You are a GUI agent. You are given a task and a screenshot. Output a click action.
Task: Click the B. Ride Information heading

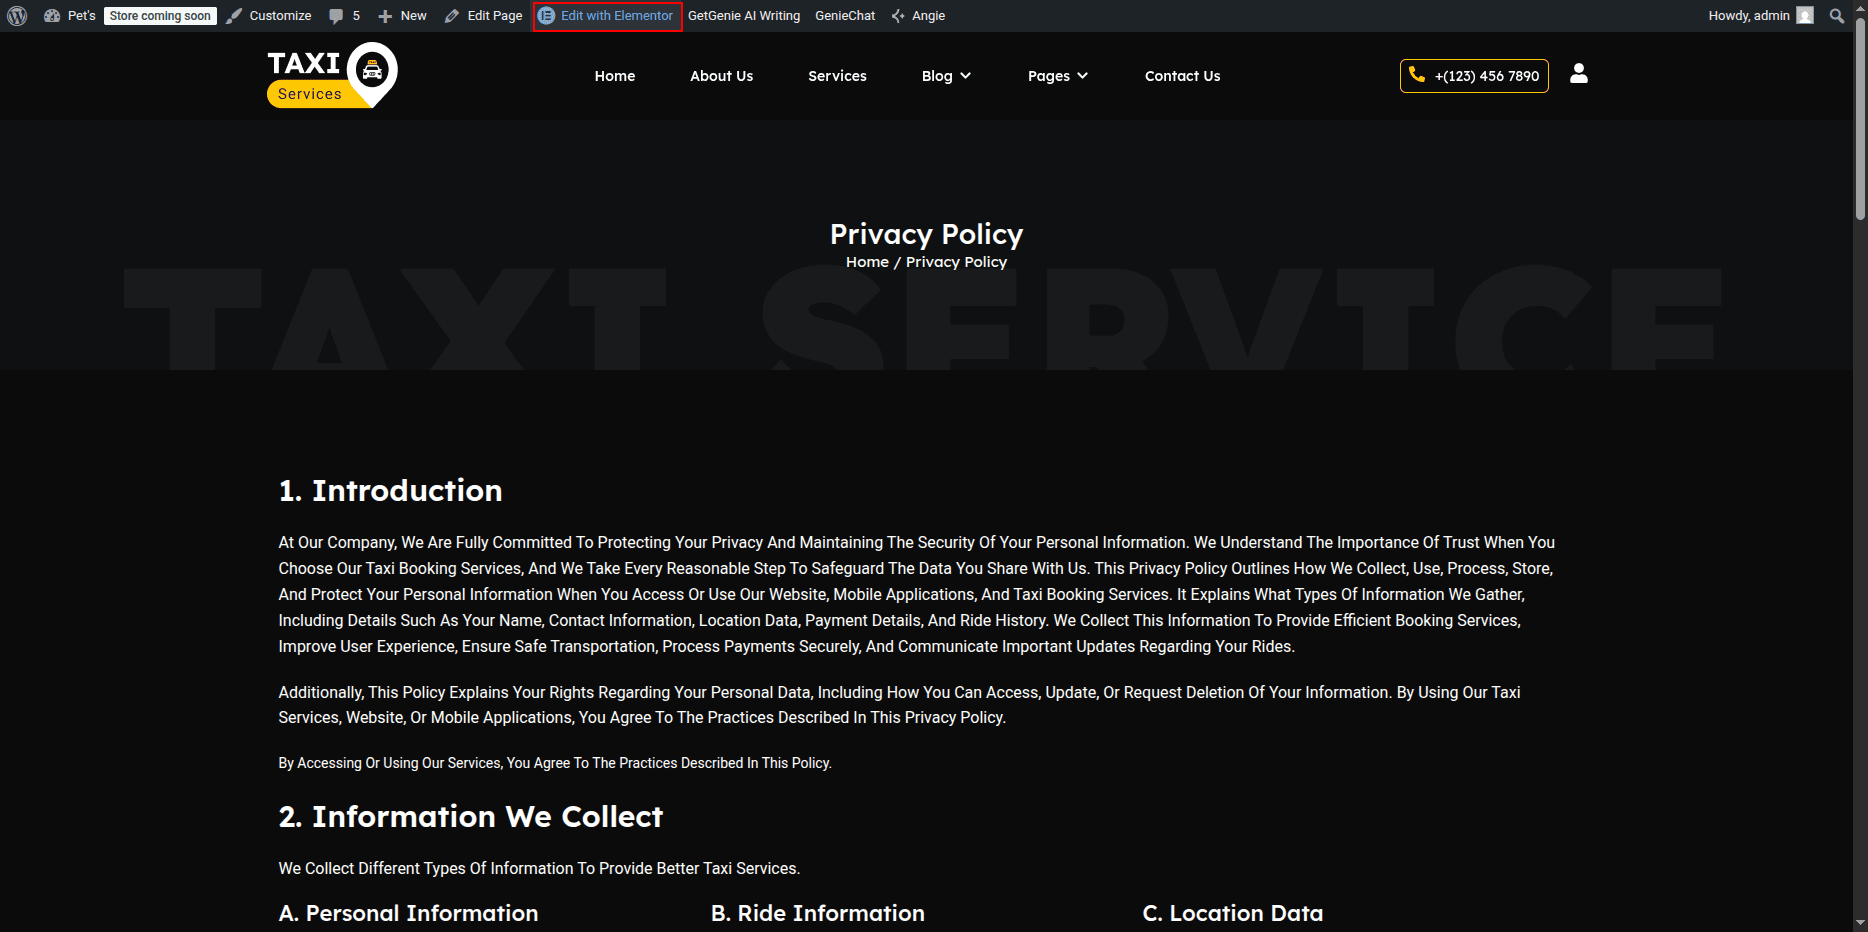817,913
